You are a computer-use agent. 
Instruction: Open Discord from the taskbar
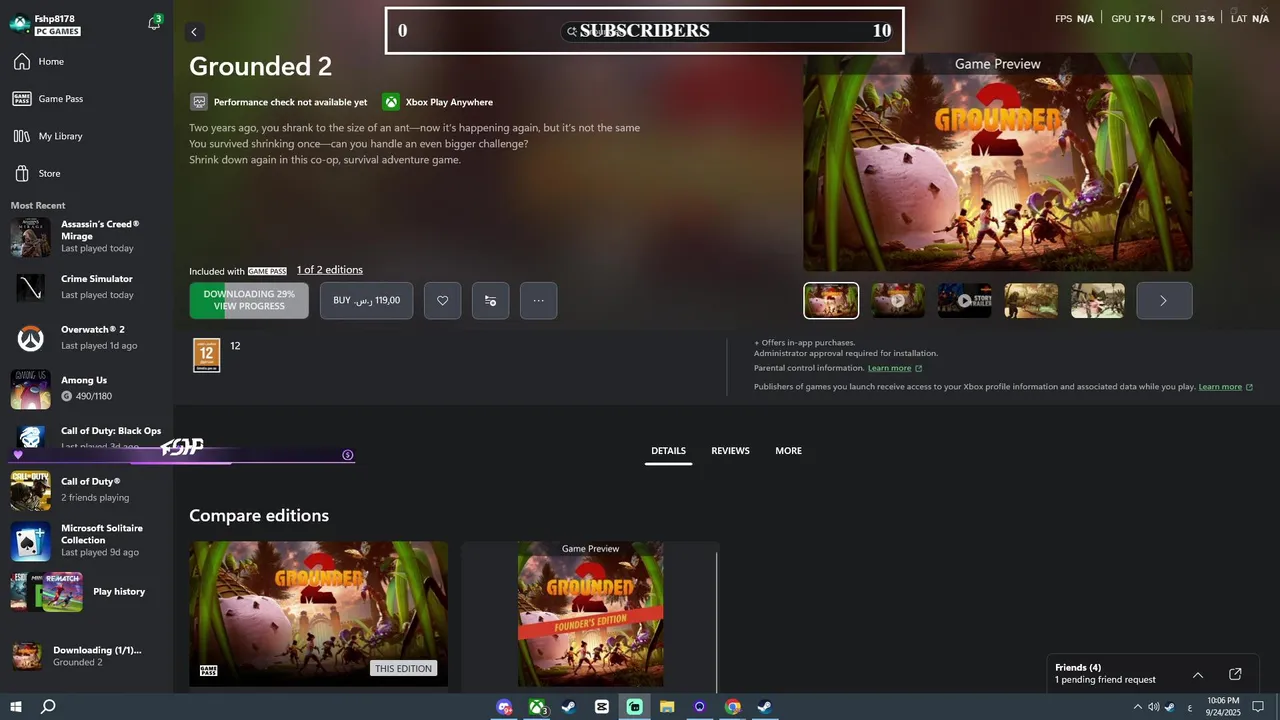tap(505, 707)
